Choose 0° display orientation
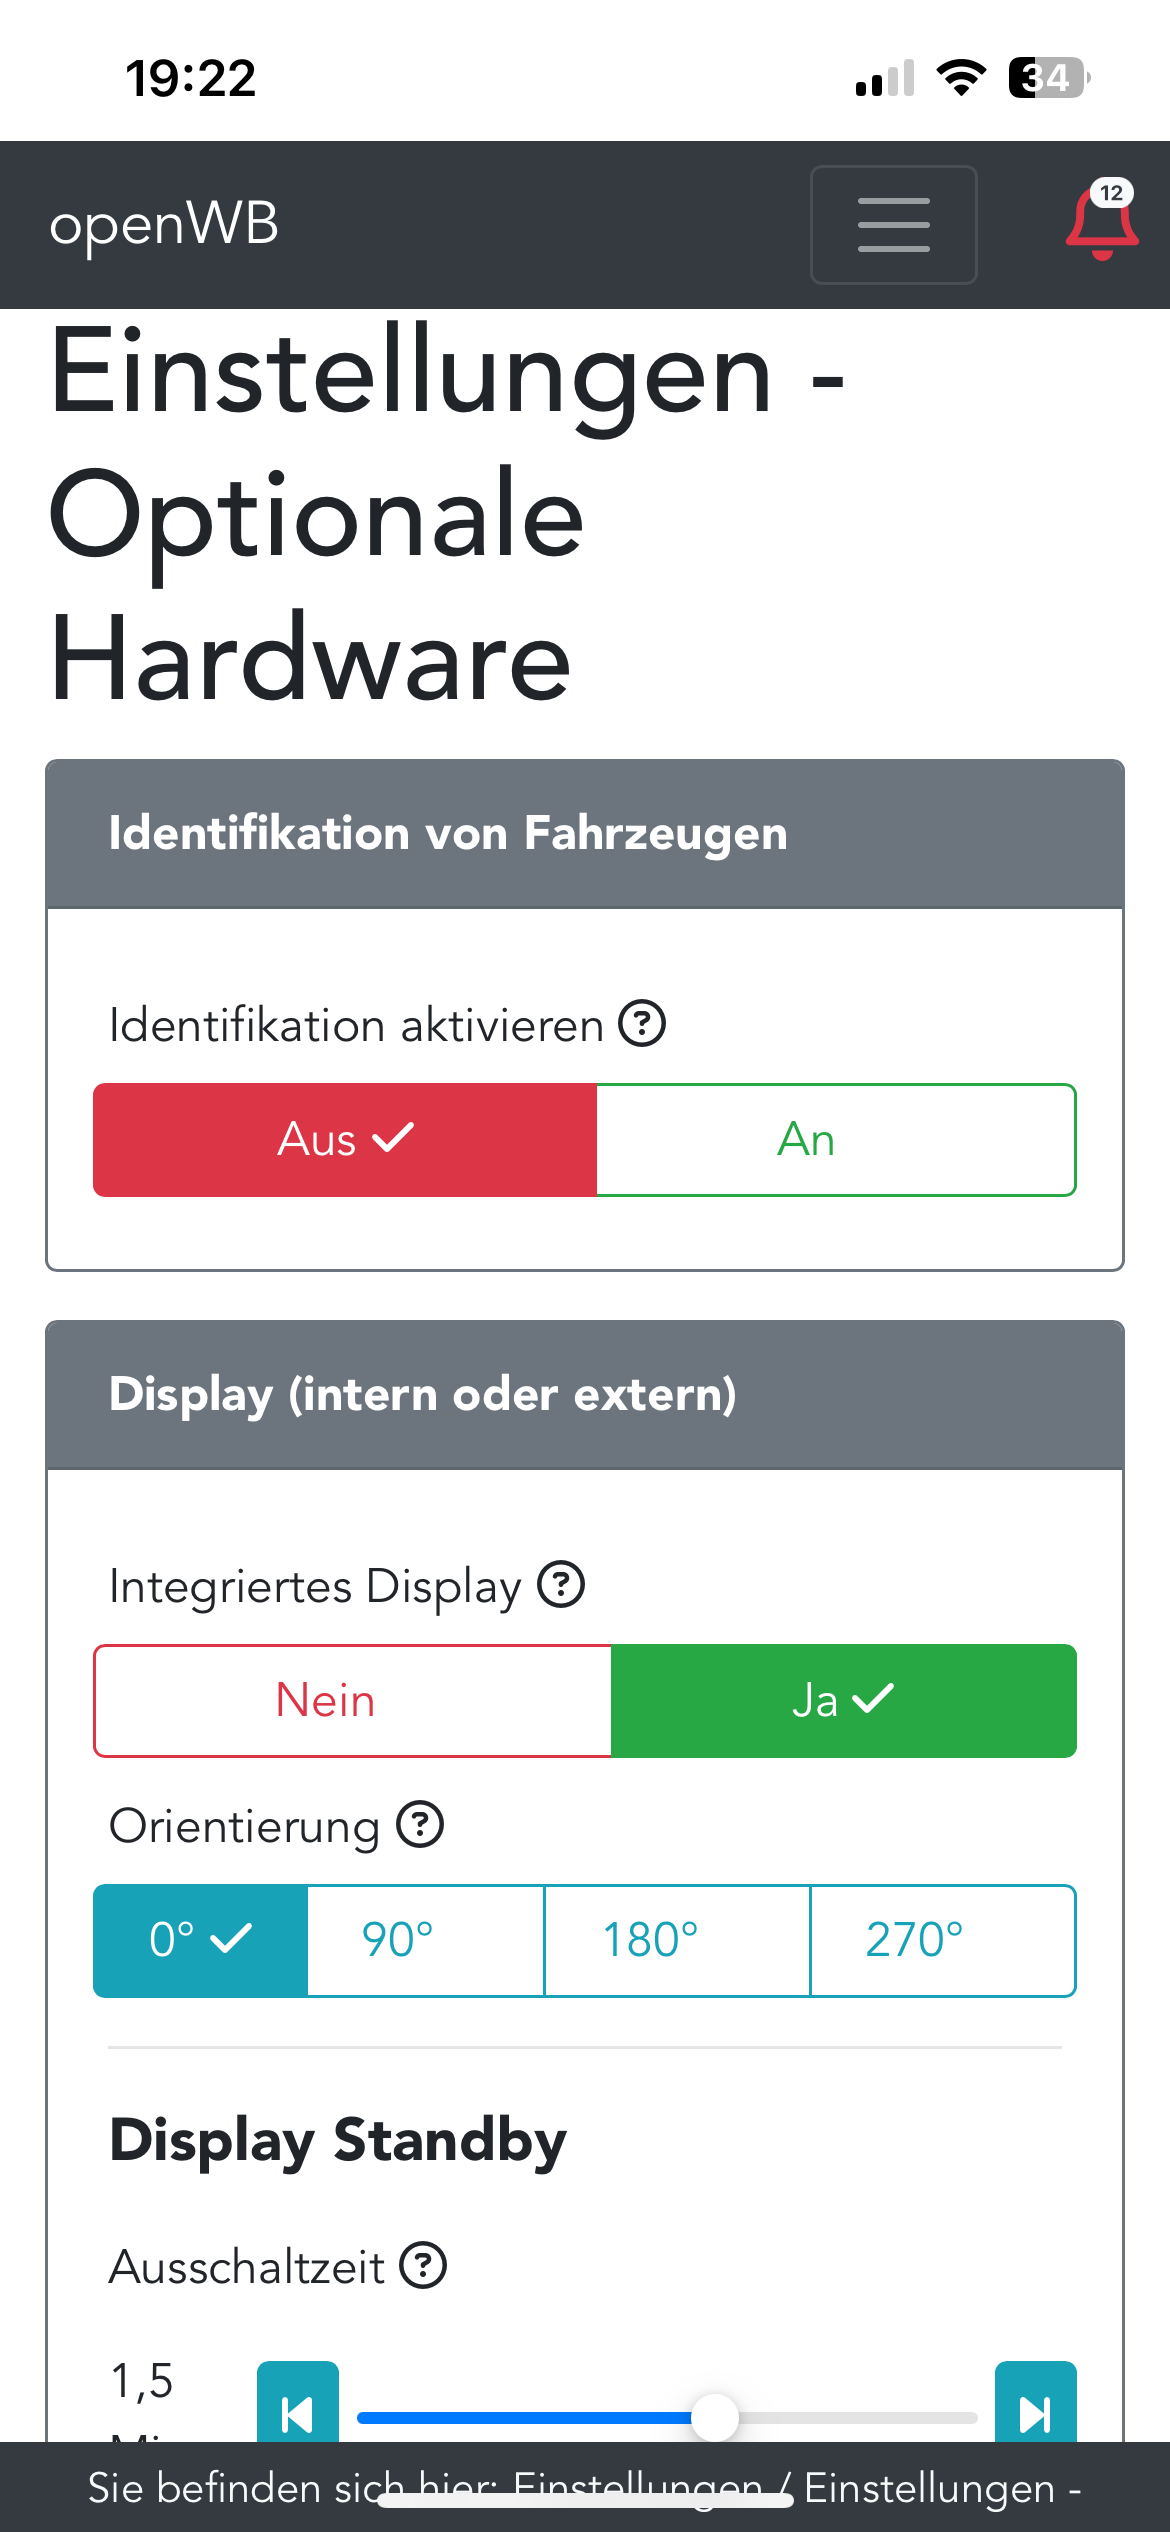This screenshot has height=2532, width=1170. [x=200, y=1940]
